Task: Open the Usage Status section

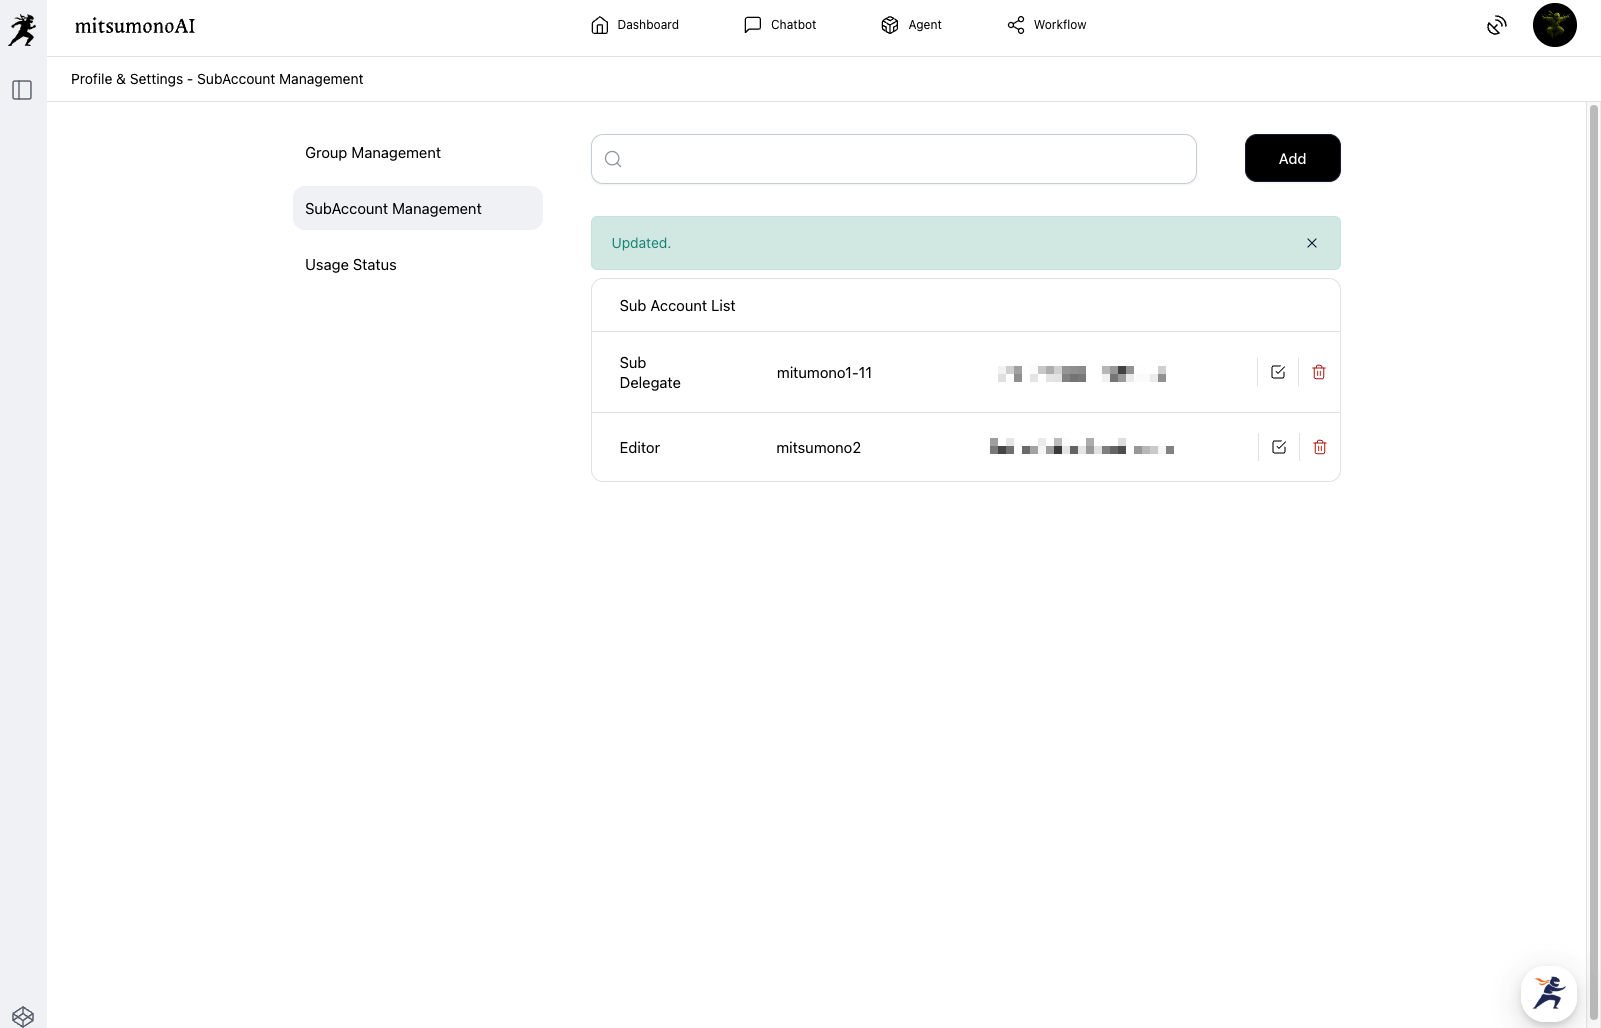Action: click(x=351, y=265)
